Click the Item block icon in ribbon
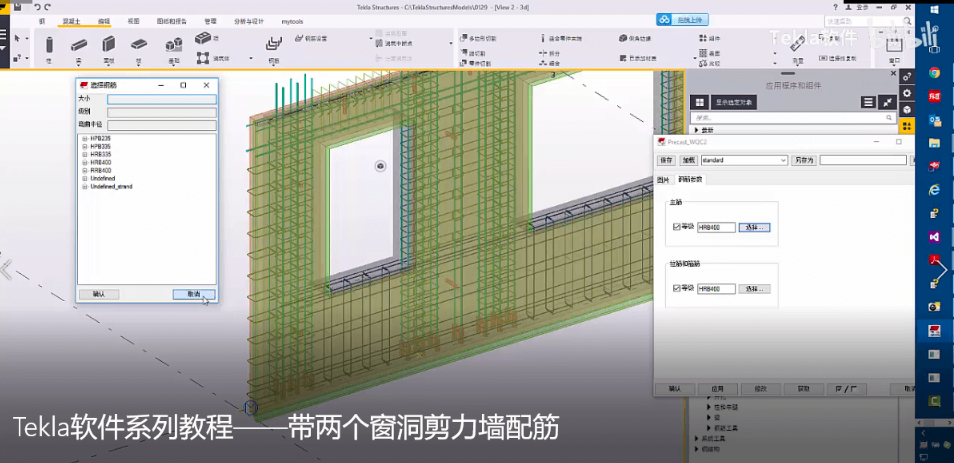This screenshot has height=463, width=954. coord(203,38)
